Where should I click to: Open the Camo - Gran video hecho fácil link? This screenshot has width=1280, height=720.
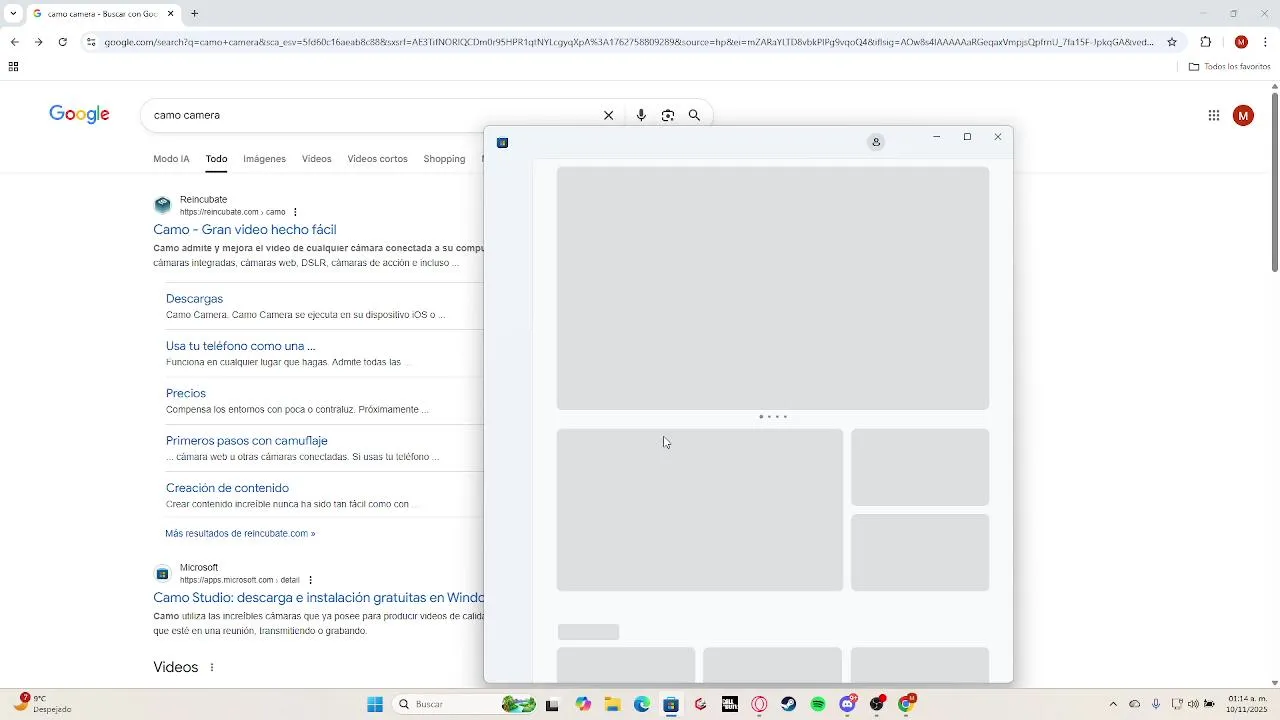(245, 230)
